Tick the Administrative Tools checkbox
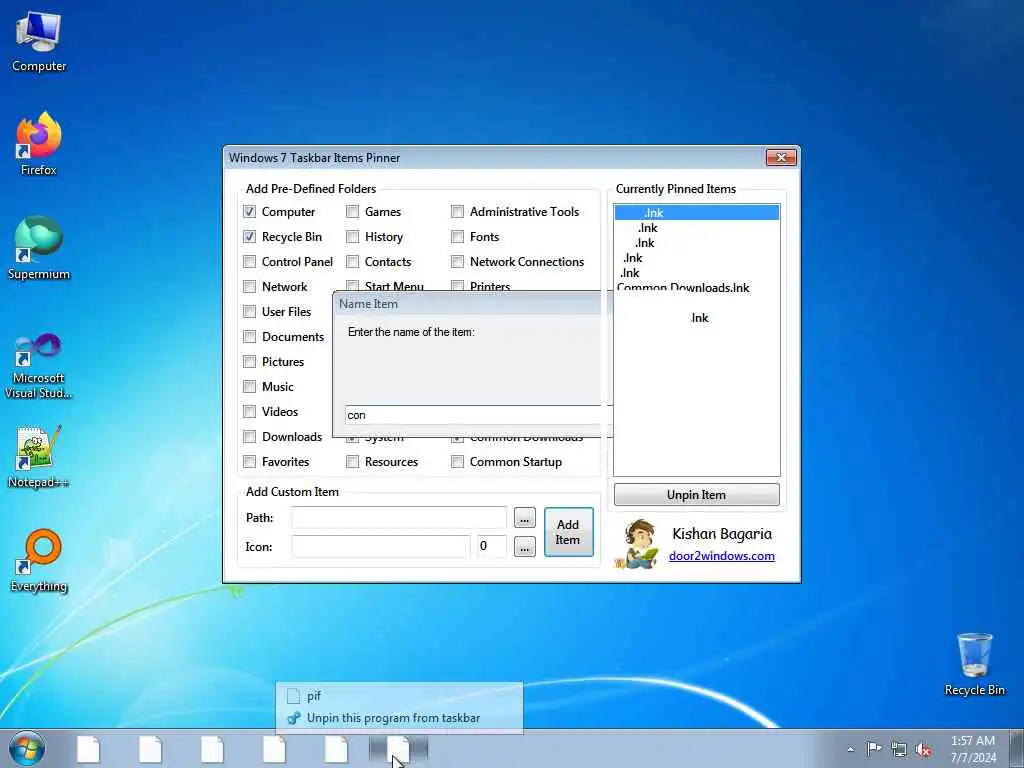 point(458,212)
